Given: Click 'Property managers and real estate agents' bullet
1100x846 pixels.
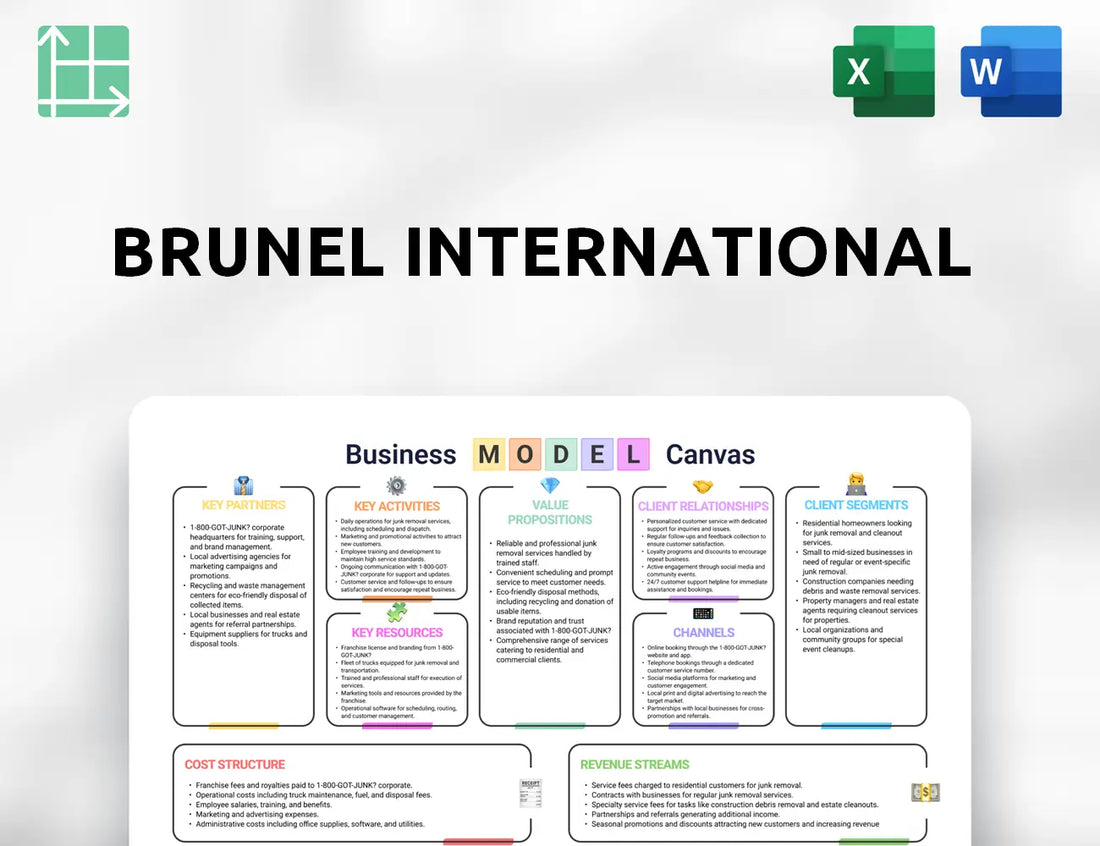Looking at the screenshot, I should pyautogui.click(x=859, y=610).
